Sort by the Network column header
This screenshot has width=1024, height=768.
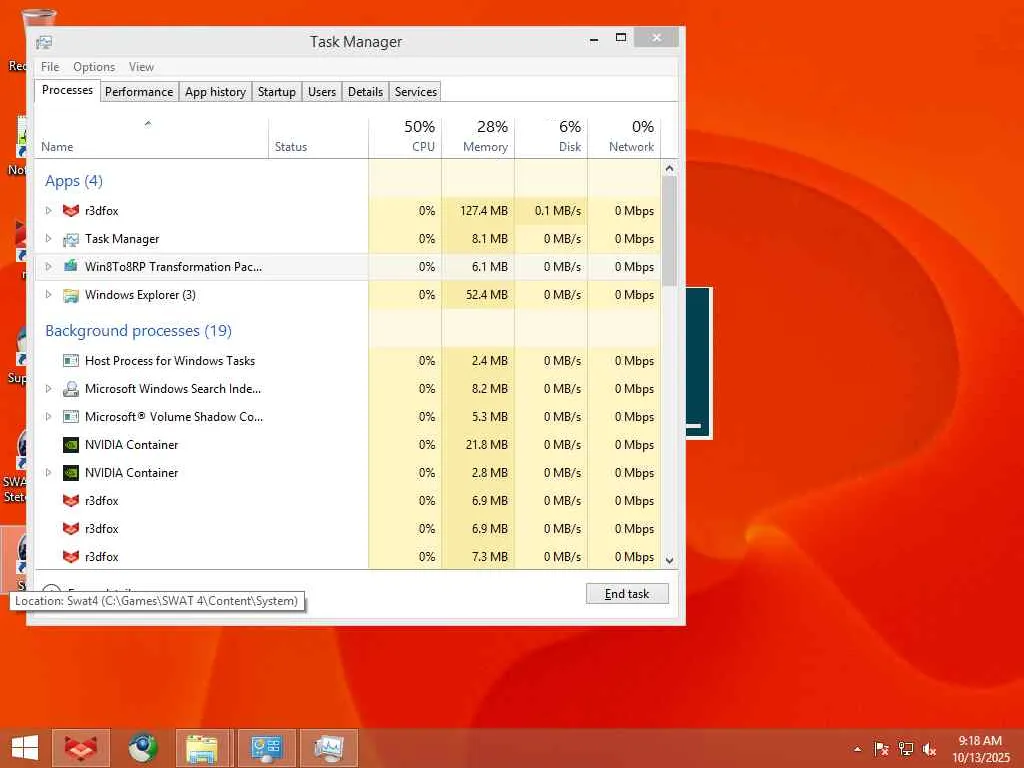coord(624,138)
